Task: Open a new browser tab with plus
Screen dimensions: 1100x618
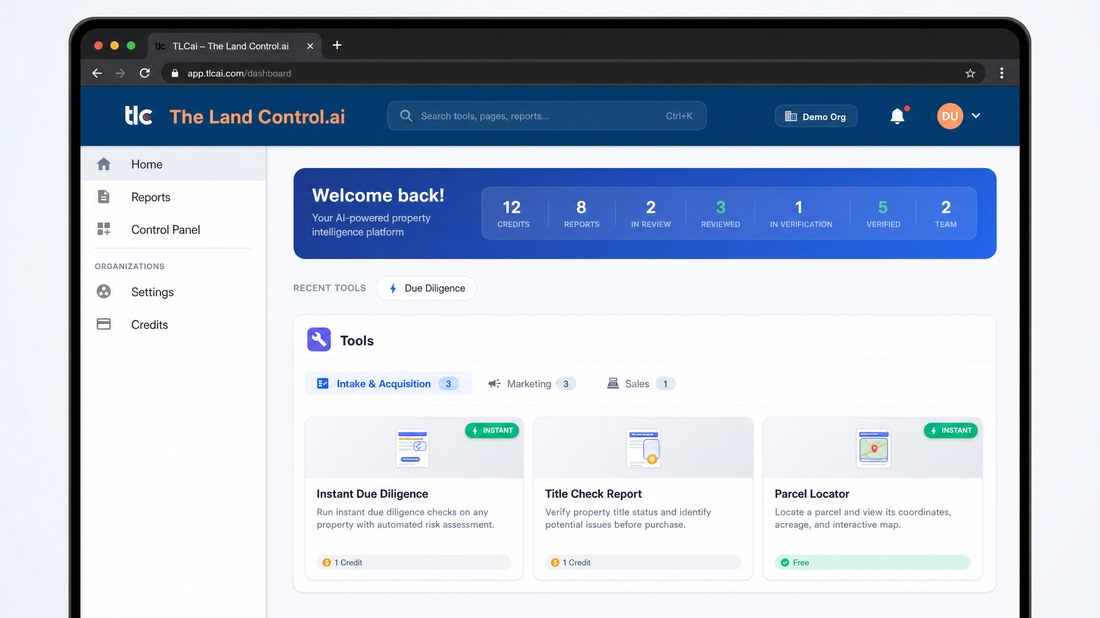Action: click(x=337, y=45)
